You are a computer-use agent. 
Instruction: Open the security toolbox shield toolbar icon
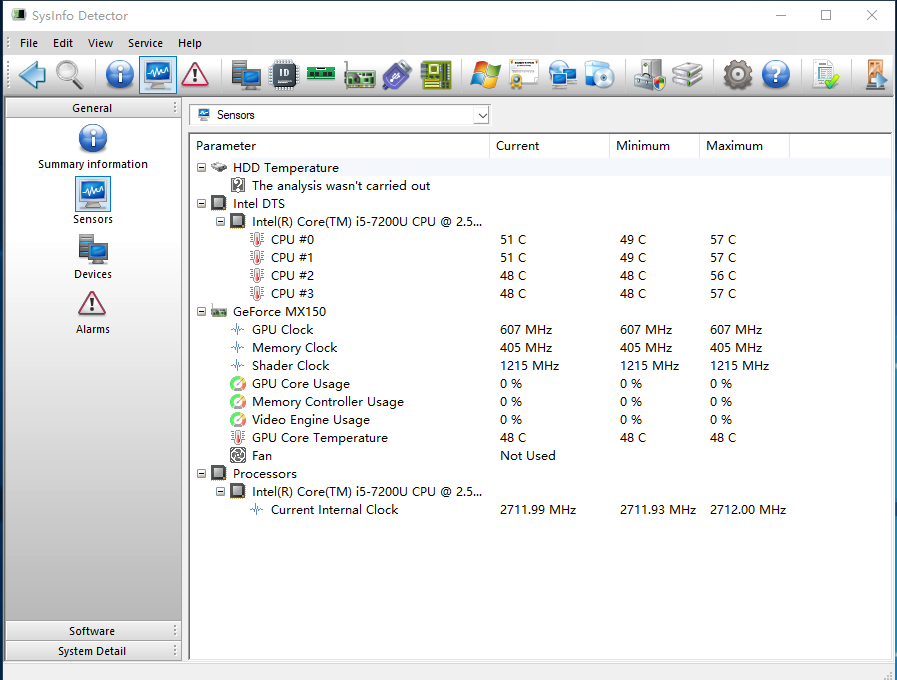coord(650,75)
